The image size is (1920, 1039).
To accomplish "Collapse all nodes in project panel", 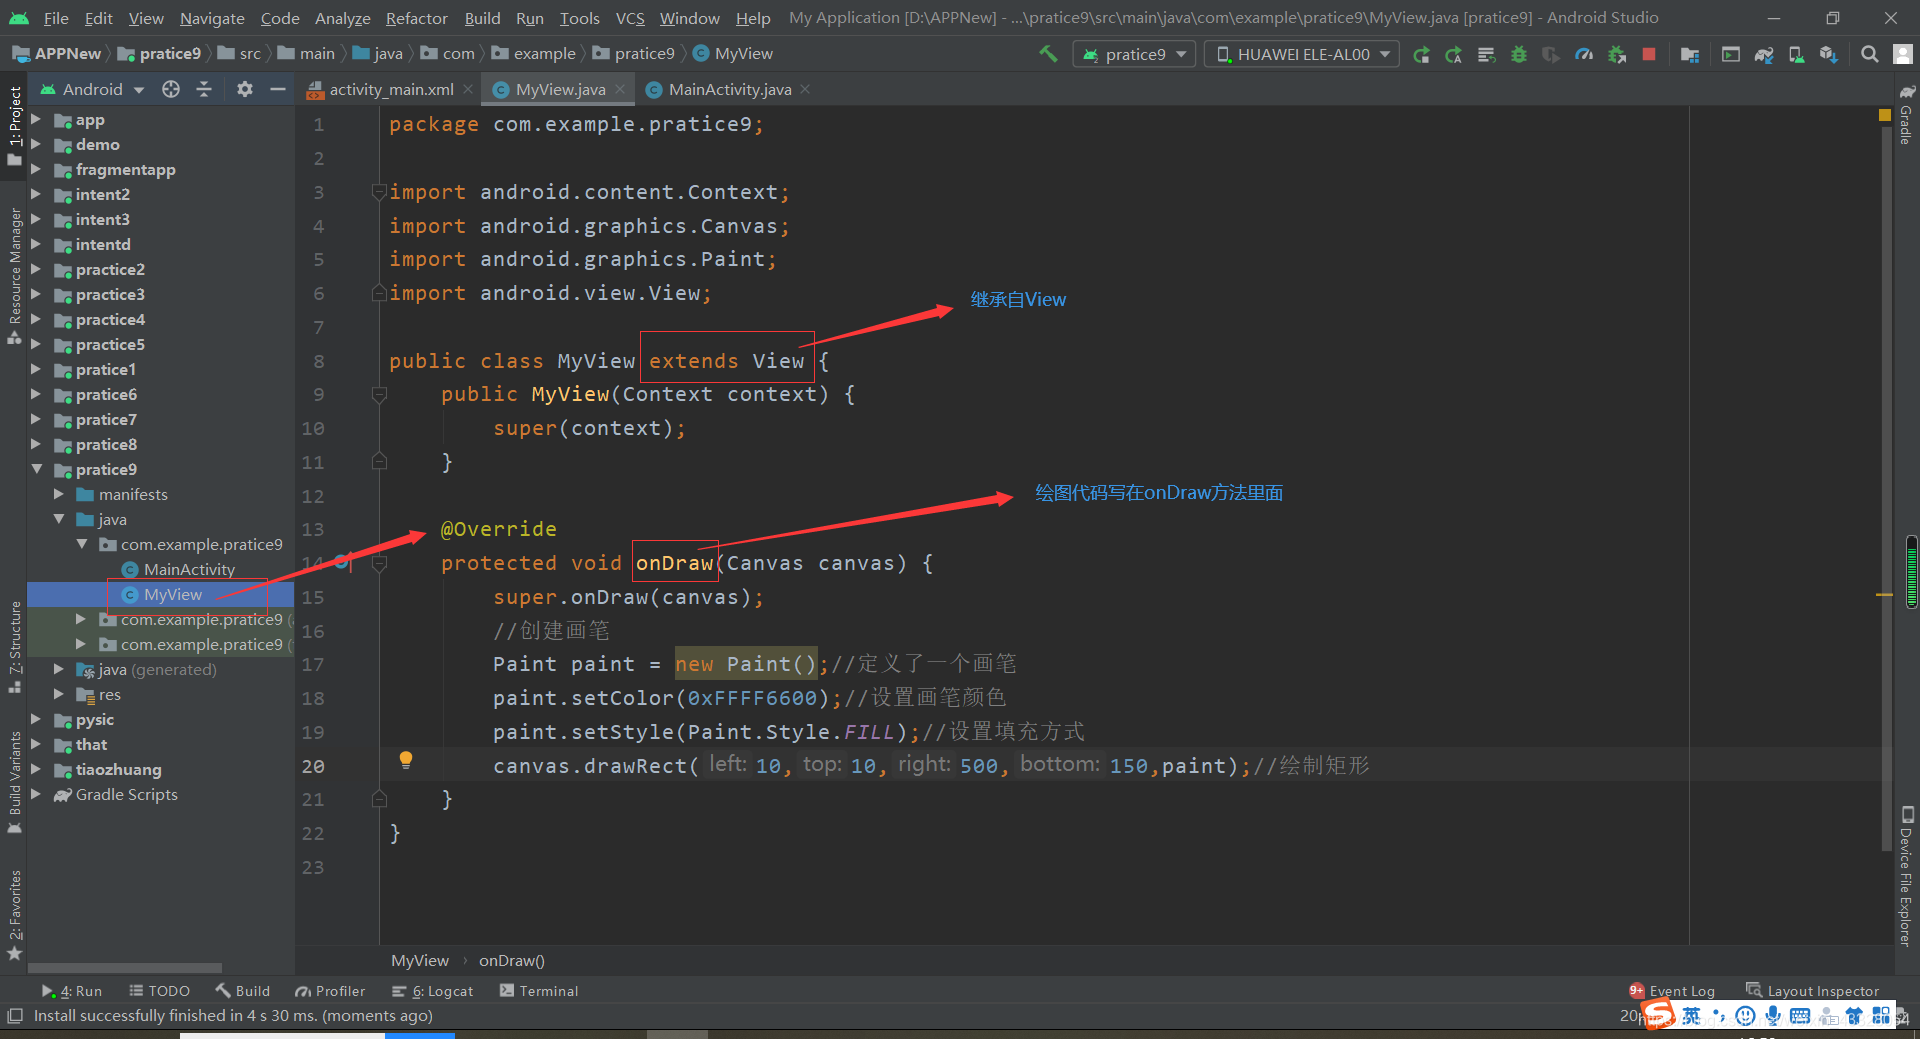I will (204, 89).
